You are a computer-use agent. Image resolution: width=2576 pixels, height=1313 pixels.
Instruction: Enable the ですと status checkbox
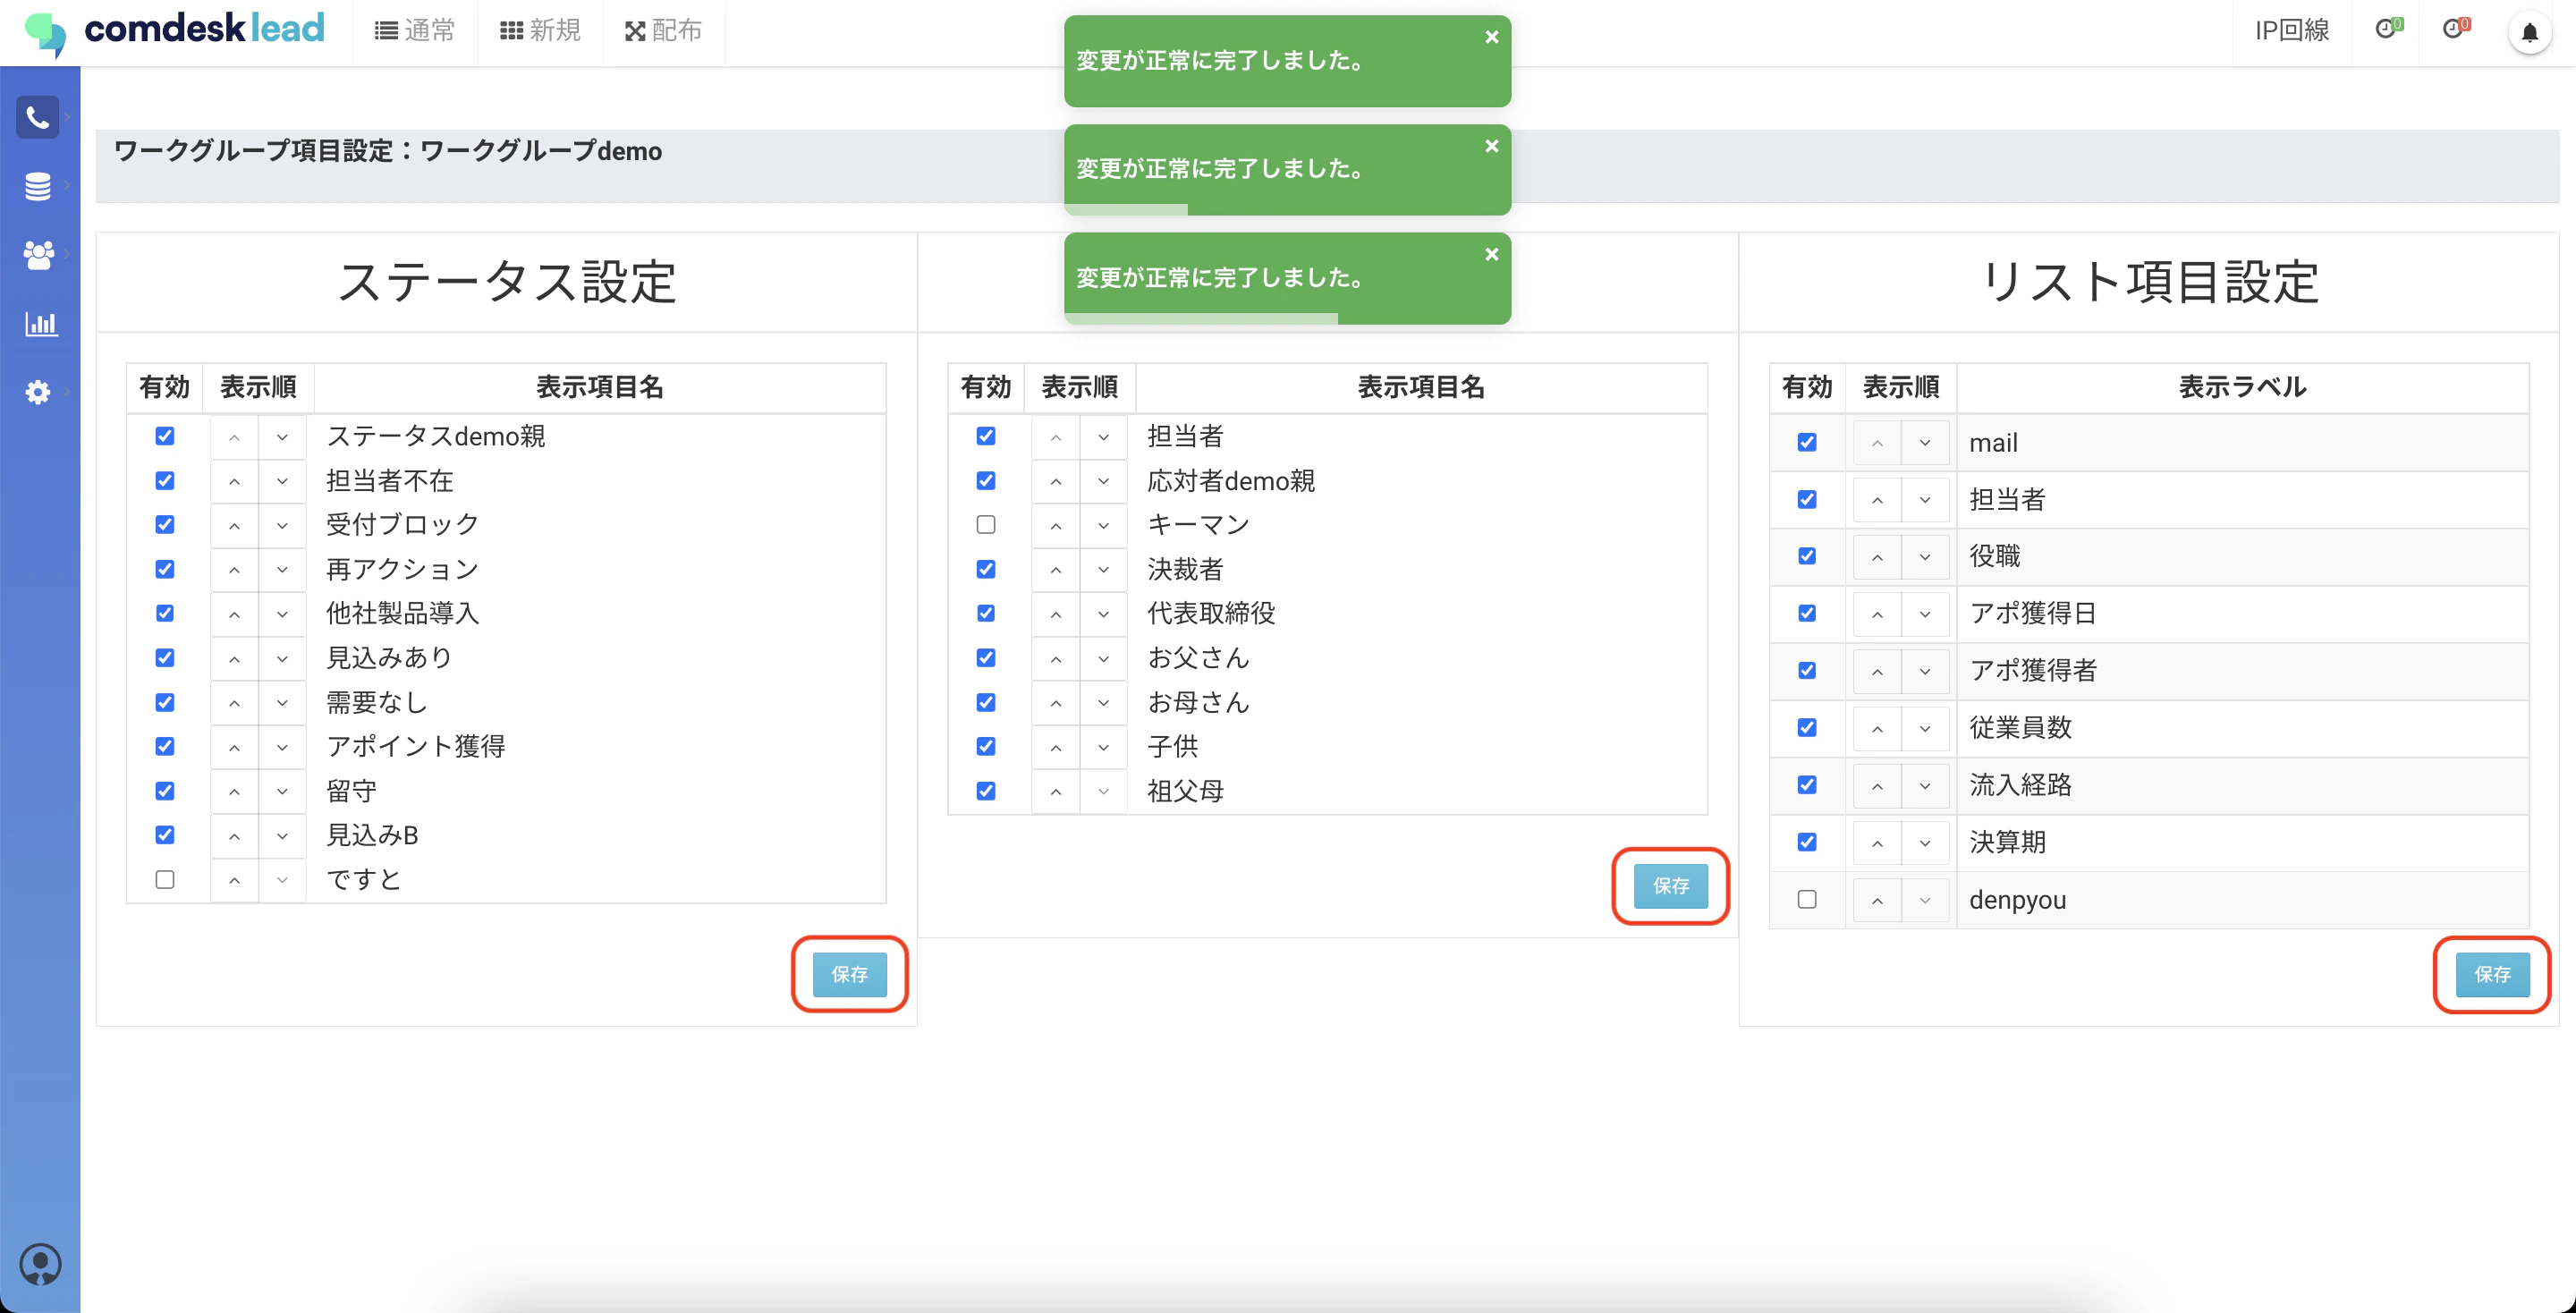click(x=165, y=879)
